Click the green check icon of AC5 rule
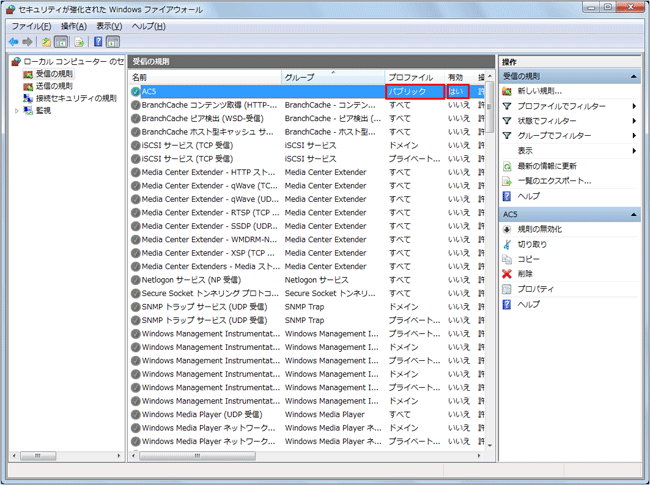 tap(135, 92)
